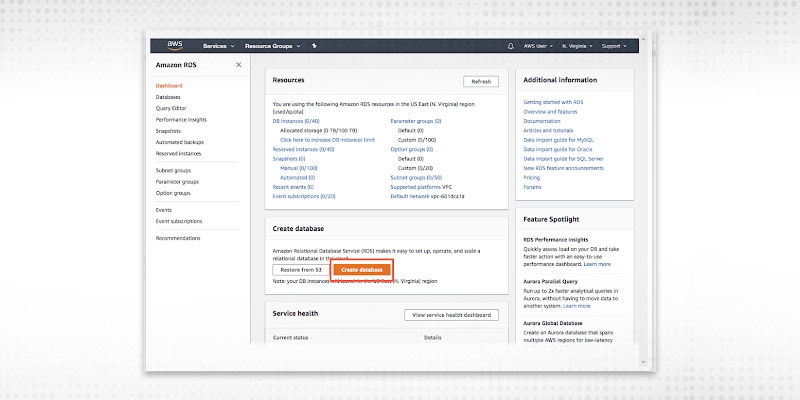The height and width of the screenshot is (400, 800).
Task: Open the Subnet groups (0/50) resource link
Action: pyautogui.click(x=416, y=178)
